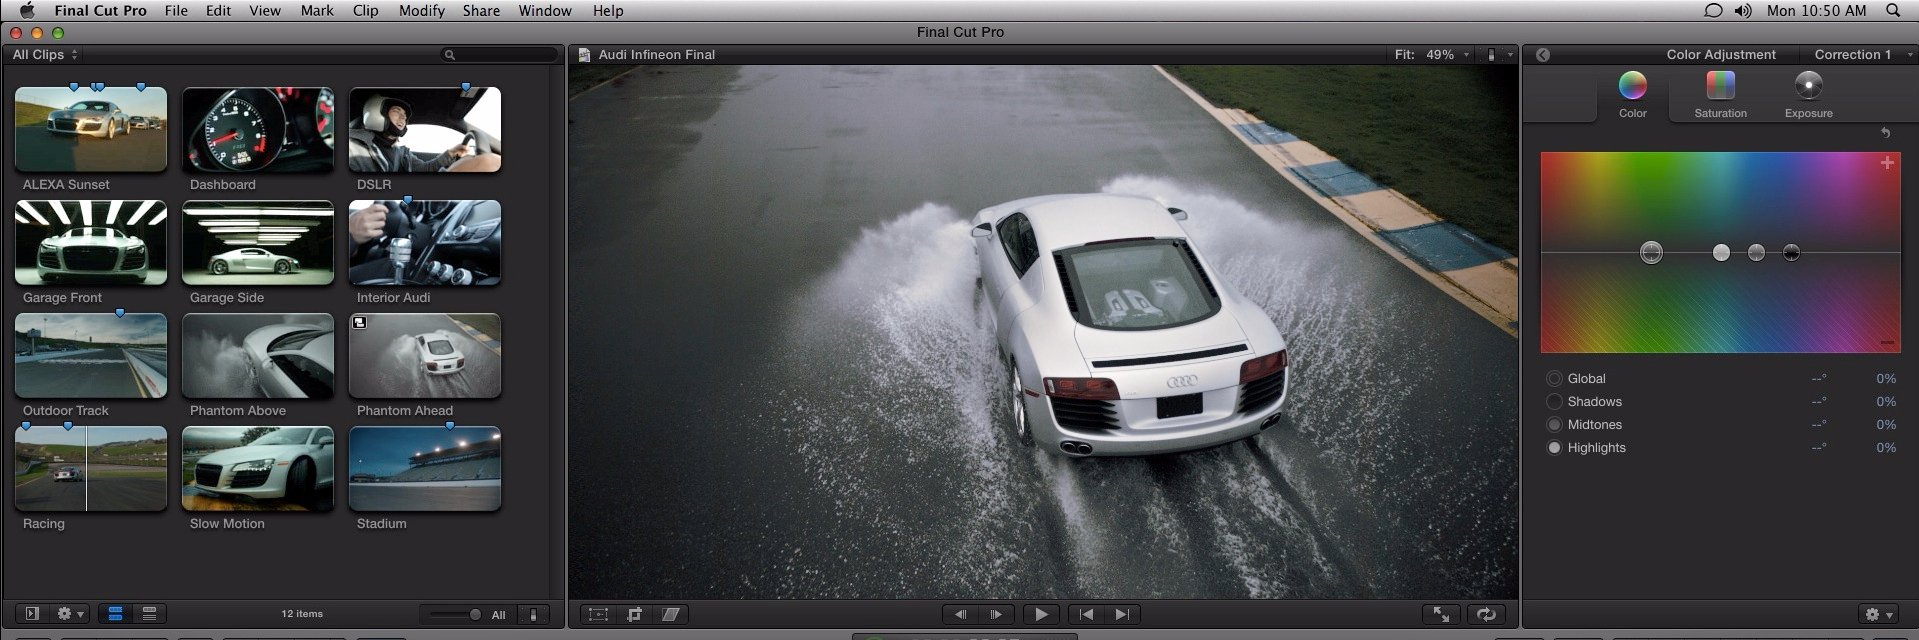The width and height of the screenshot is (1919, 640).
Task: Open Spotlight search in menu bar
Action: (x=1893, y=10)
